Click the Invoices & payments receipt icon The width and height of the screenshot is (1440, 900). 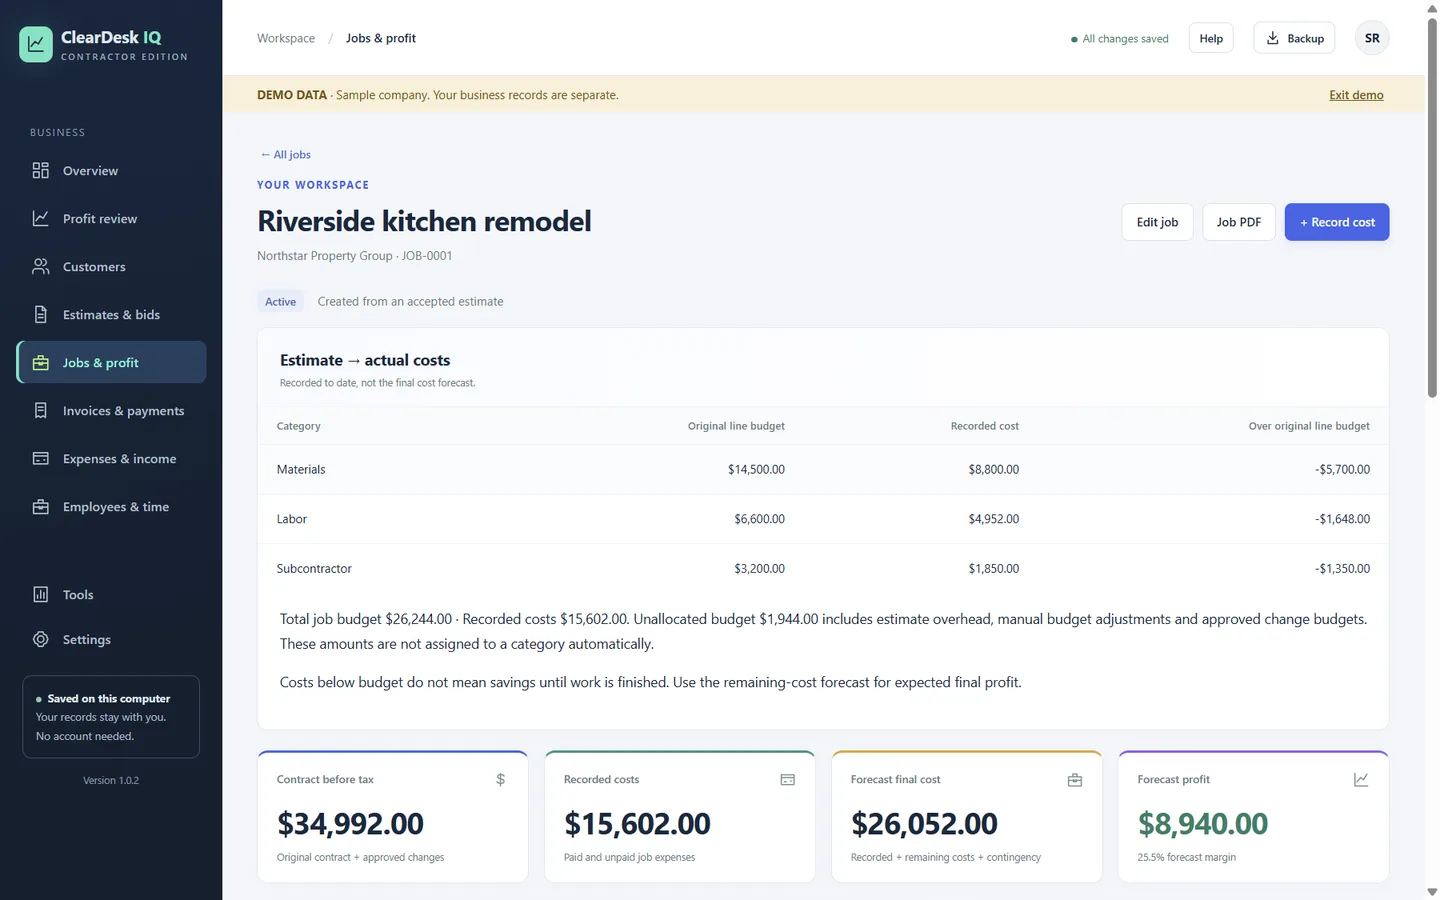pyautogui.click(x=40, y=410)
